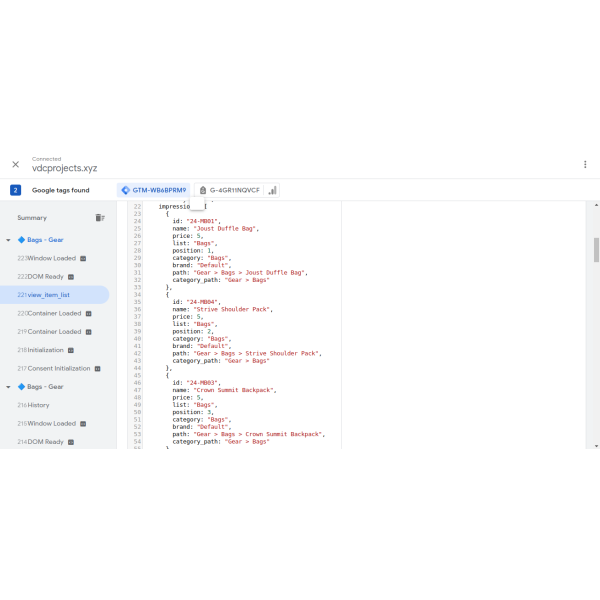Open the Summary view in the sidebar

point(31,217)
